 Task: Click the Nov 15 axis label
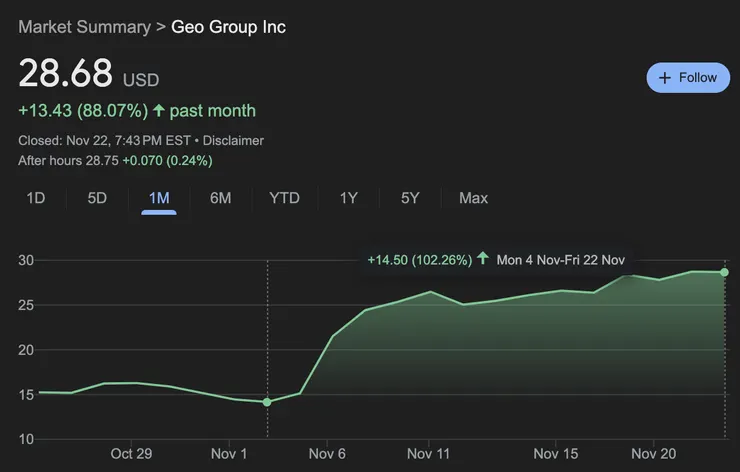[x=555, y=454]
